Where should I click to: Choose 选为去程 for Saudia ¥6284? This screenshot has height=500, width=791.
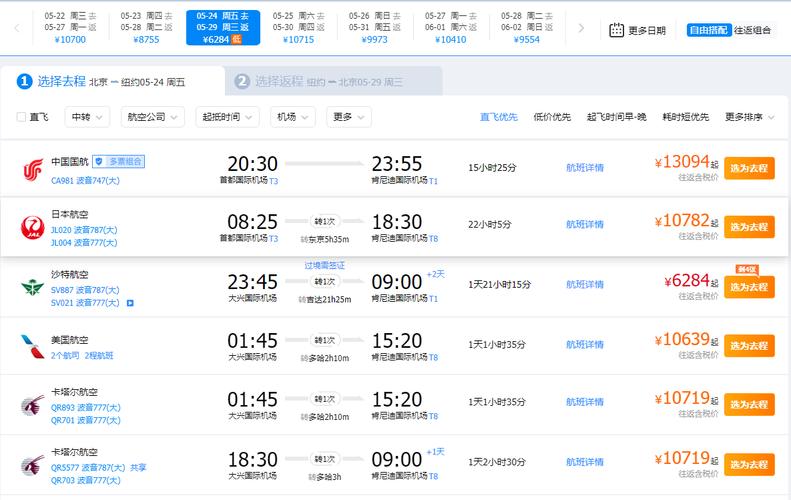pyautogui.click(x=749, y=287)
